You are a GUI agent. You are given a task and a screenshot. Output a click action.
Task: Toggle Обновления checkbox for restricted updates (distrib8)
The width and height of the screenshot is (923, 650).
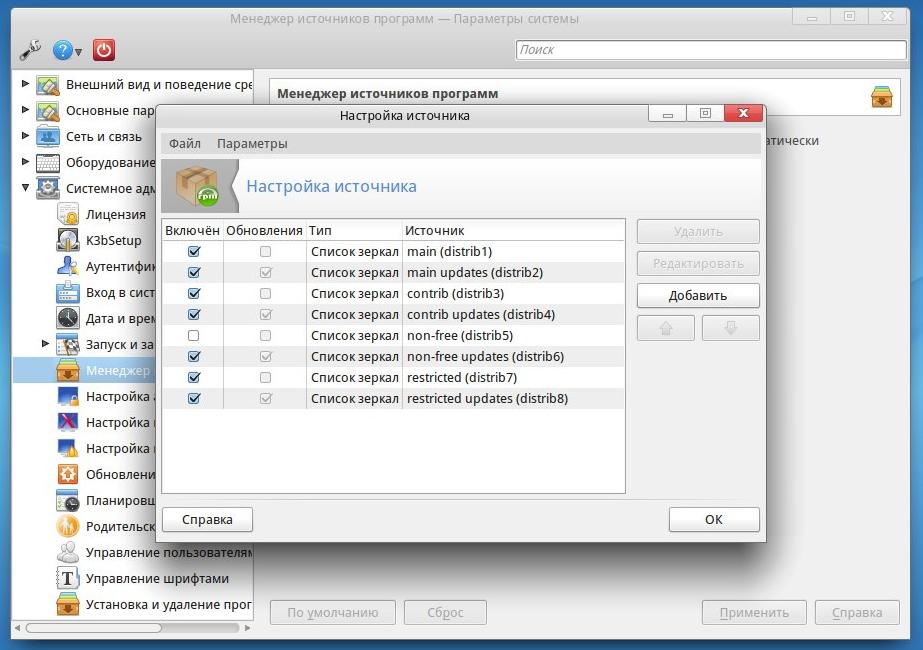click(265, 399)
